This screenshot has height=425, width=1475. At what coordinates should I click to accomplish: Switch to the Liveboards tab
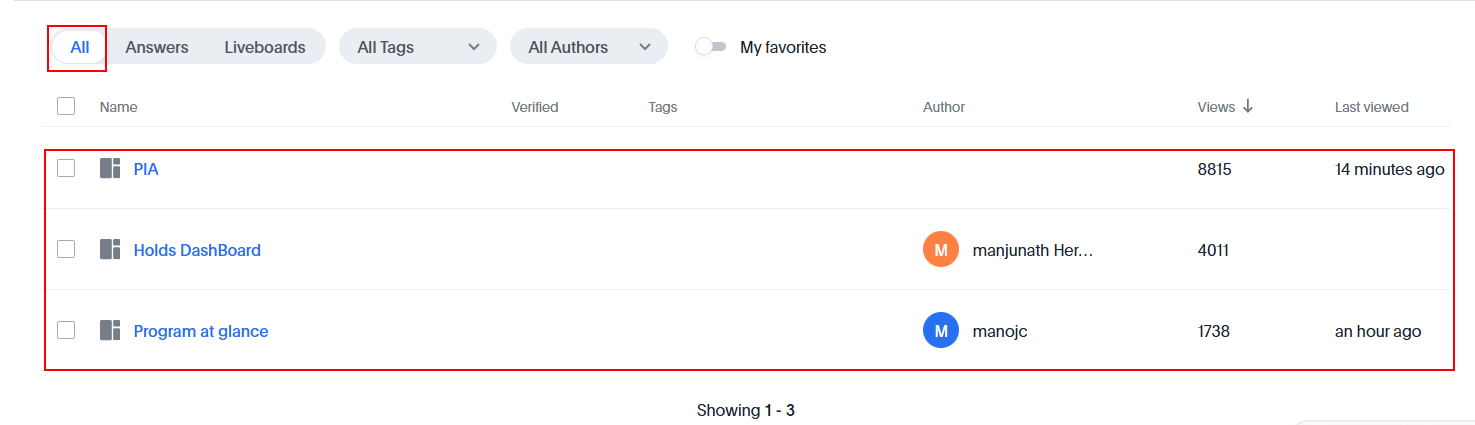coord(265,47)
